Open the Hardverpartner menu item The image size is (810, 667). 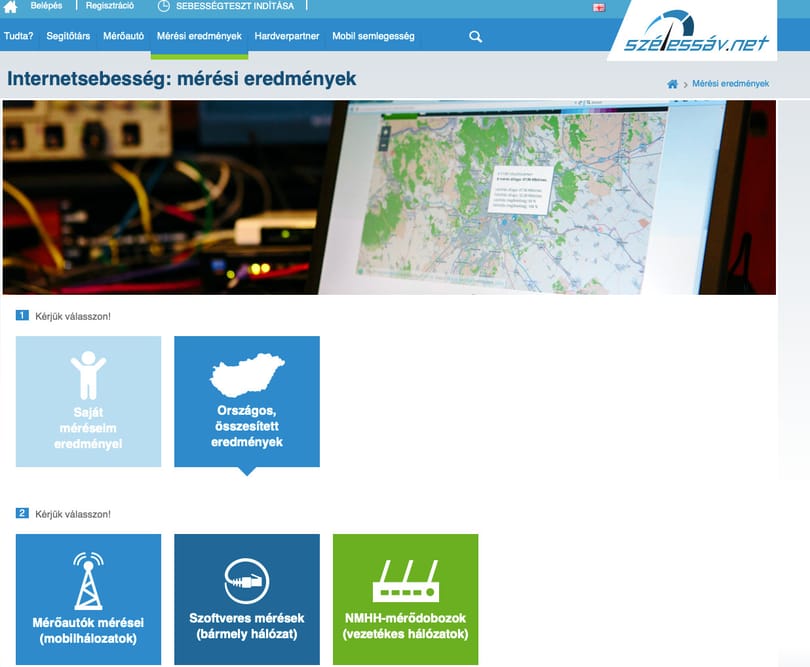pyautogui.click(x=287, y=36)
